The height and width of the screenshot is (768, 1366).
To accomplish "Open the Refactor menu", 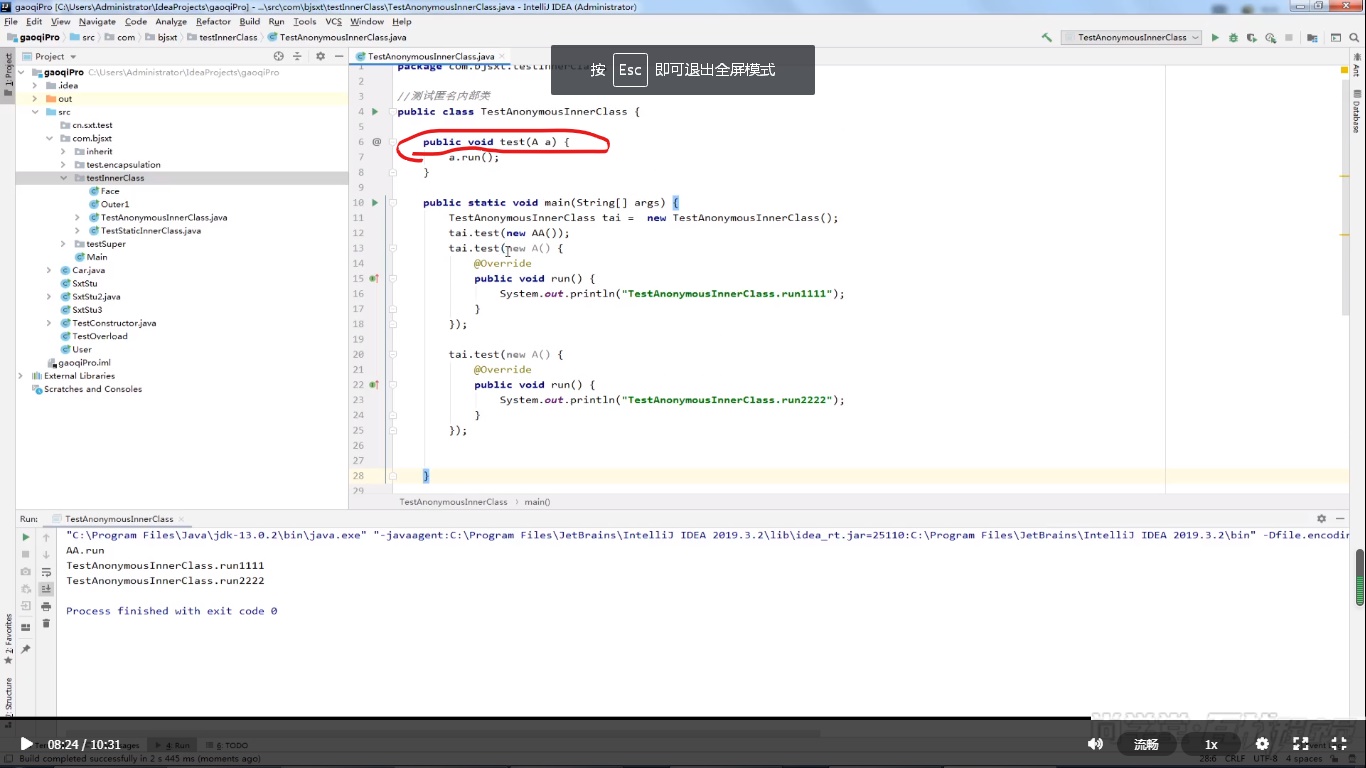I will pos(213,21).
